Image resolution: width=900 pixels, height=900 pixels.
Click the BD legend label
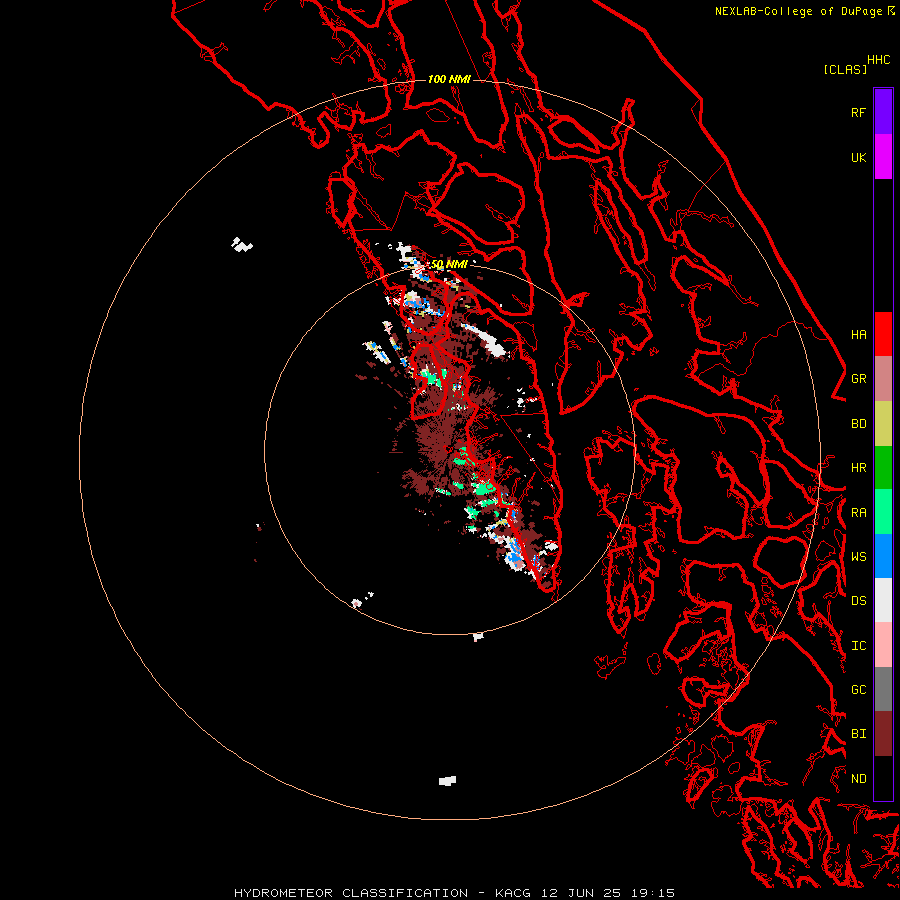(858, 424)
